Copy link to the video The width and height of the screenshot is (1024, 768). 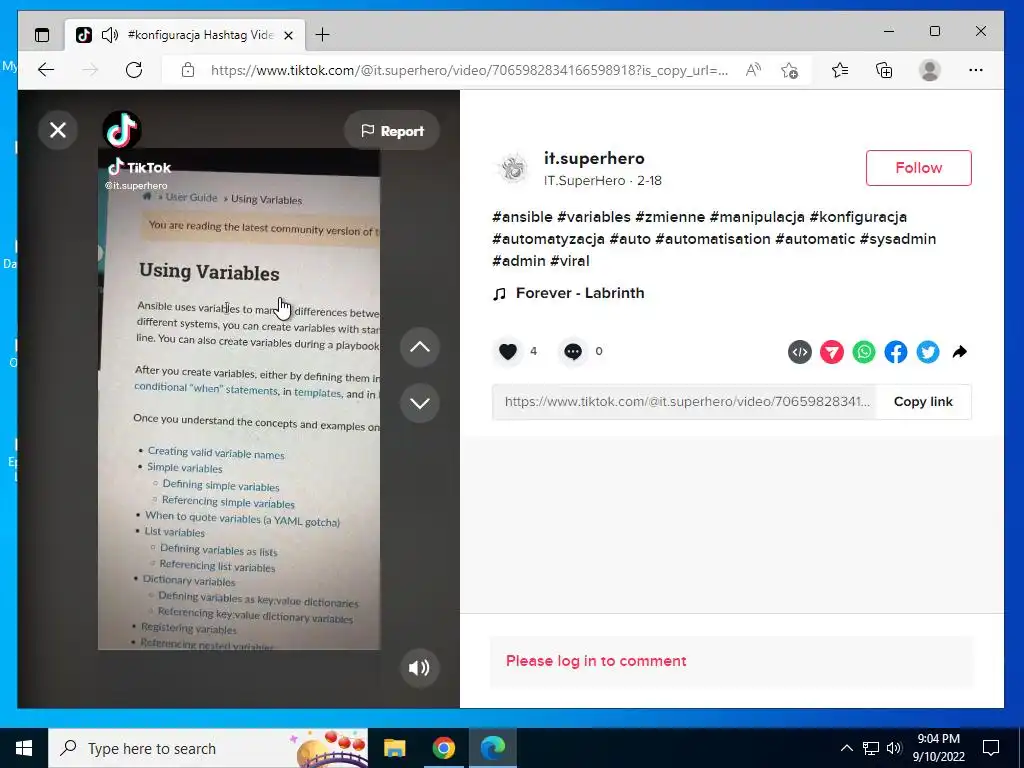click(923, 402)
